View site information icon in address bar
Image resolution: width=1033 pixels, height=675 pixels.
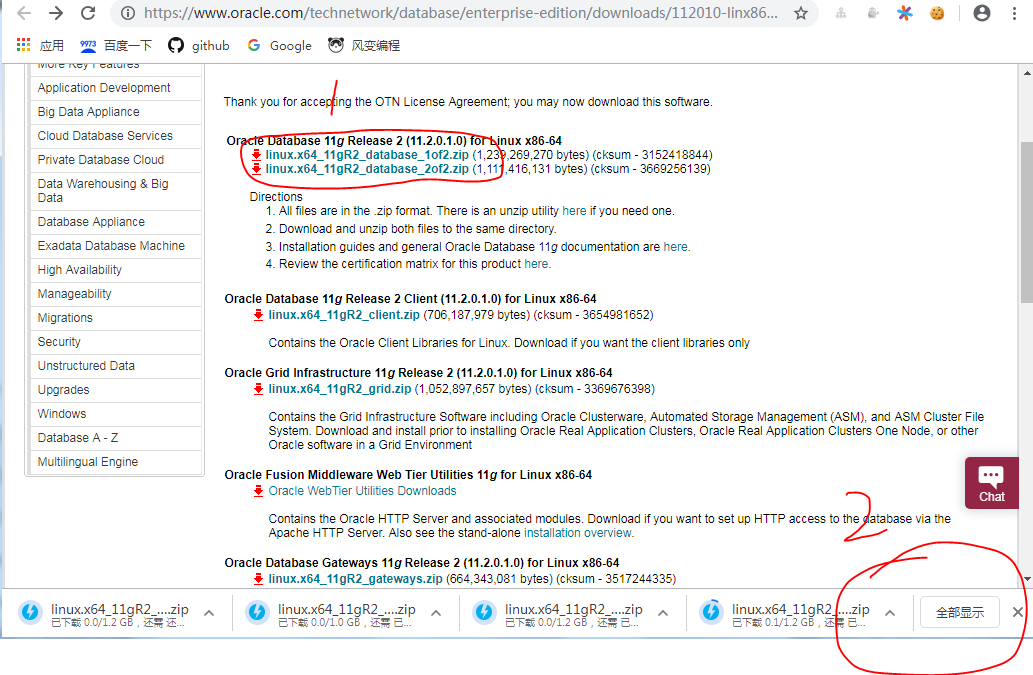[x=128, y=13]
